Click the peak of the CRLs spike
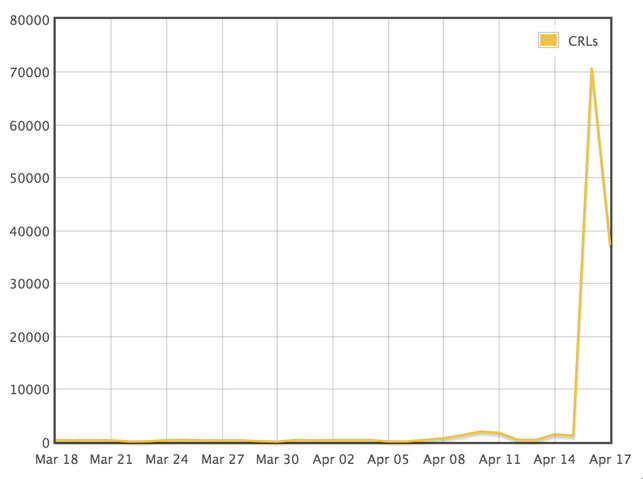Viewport: 643px width, 479px height. tap(591, 69)
